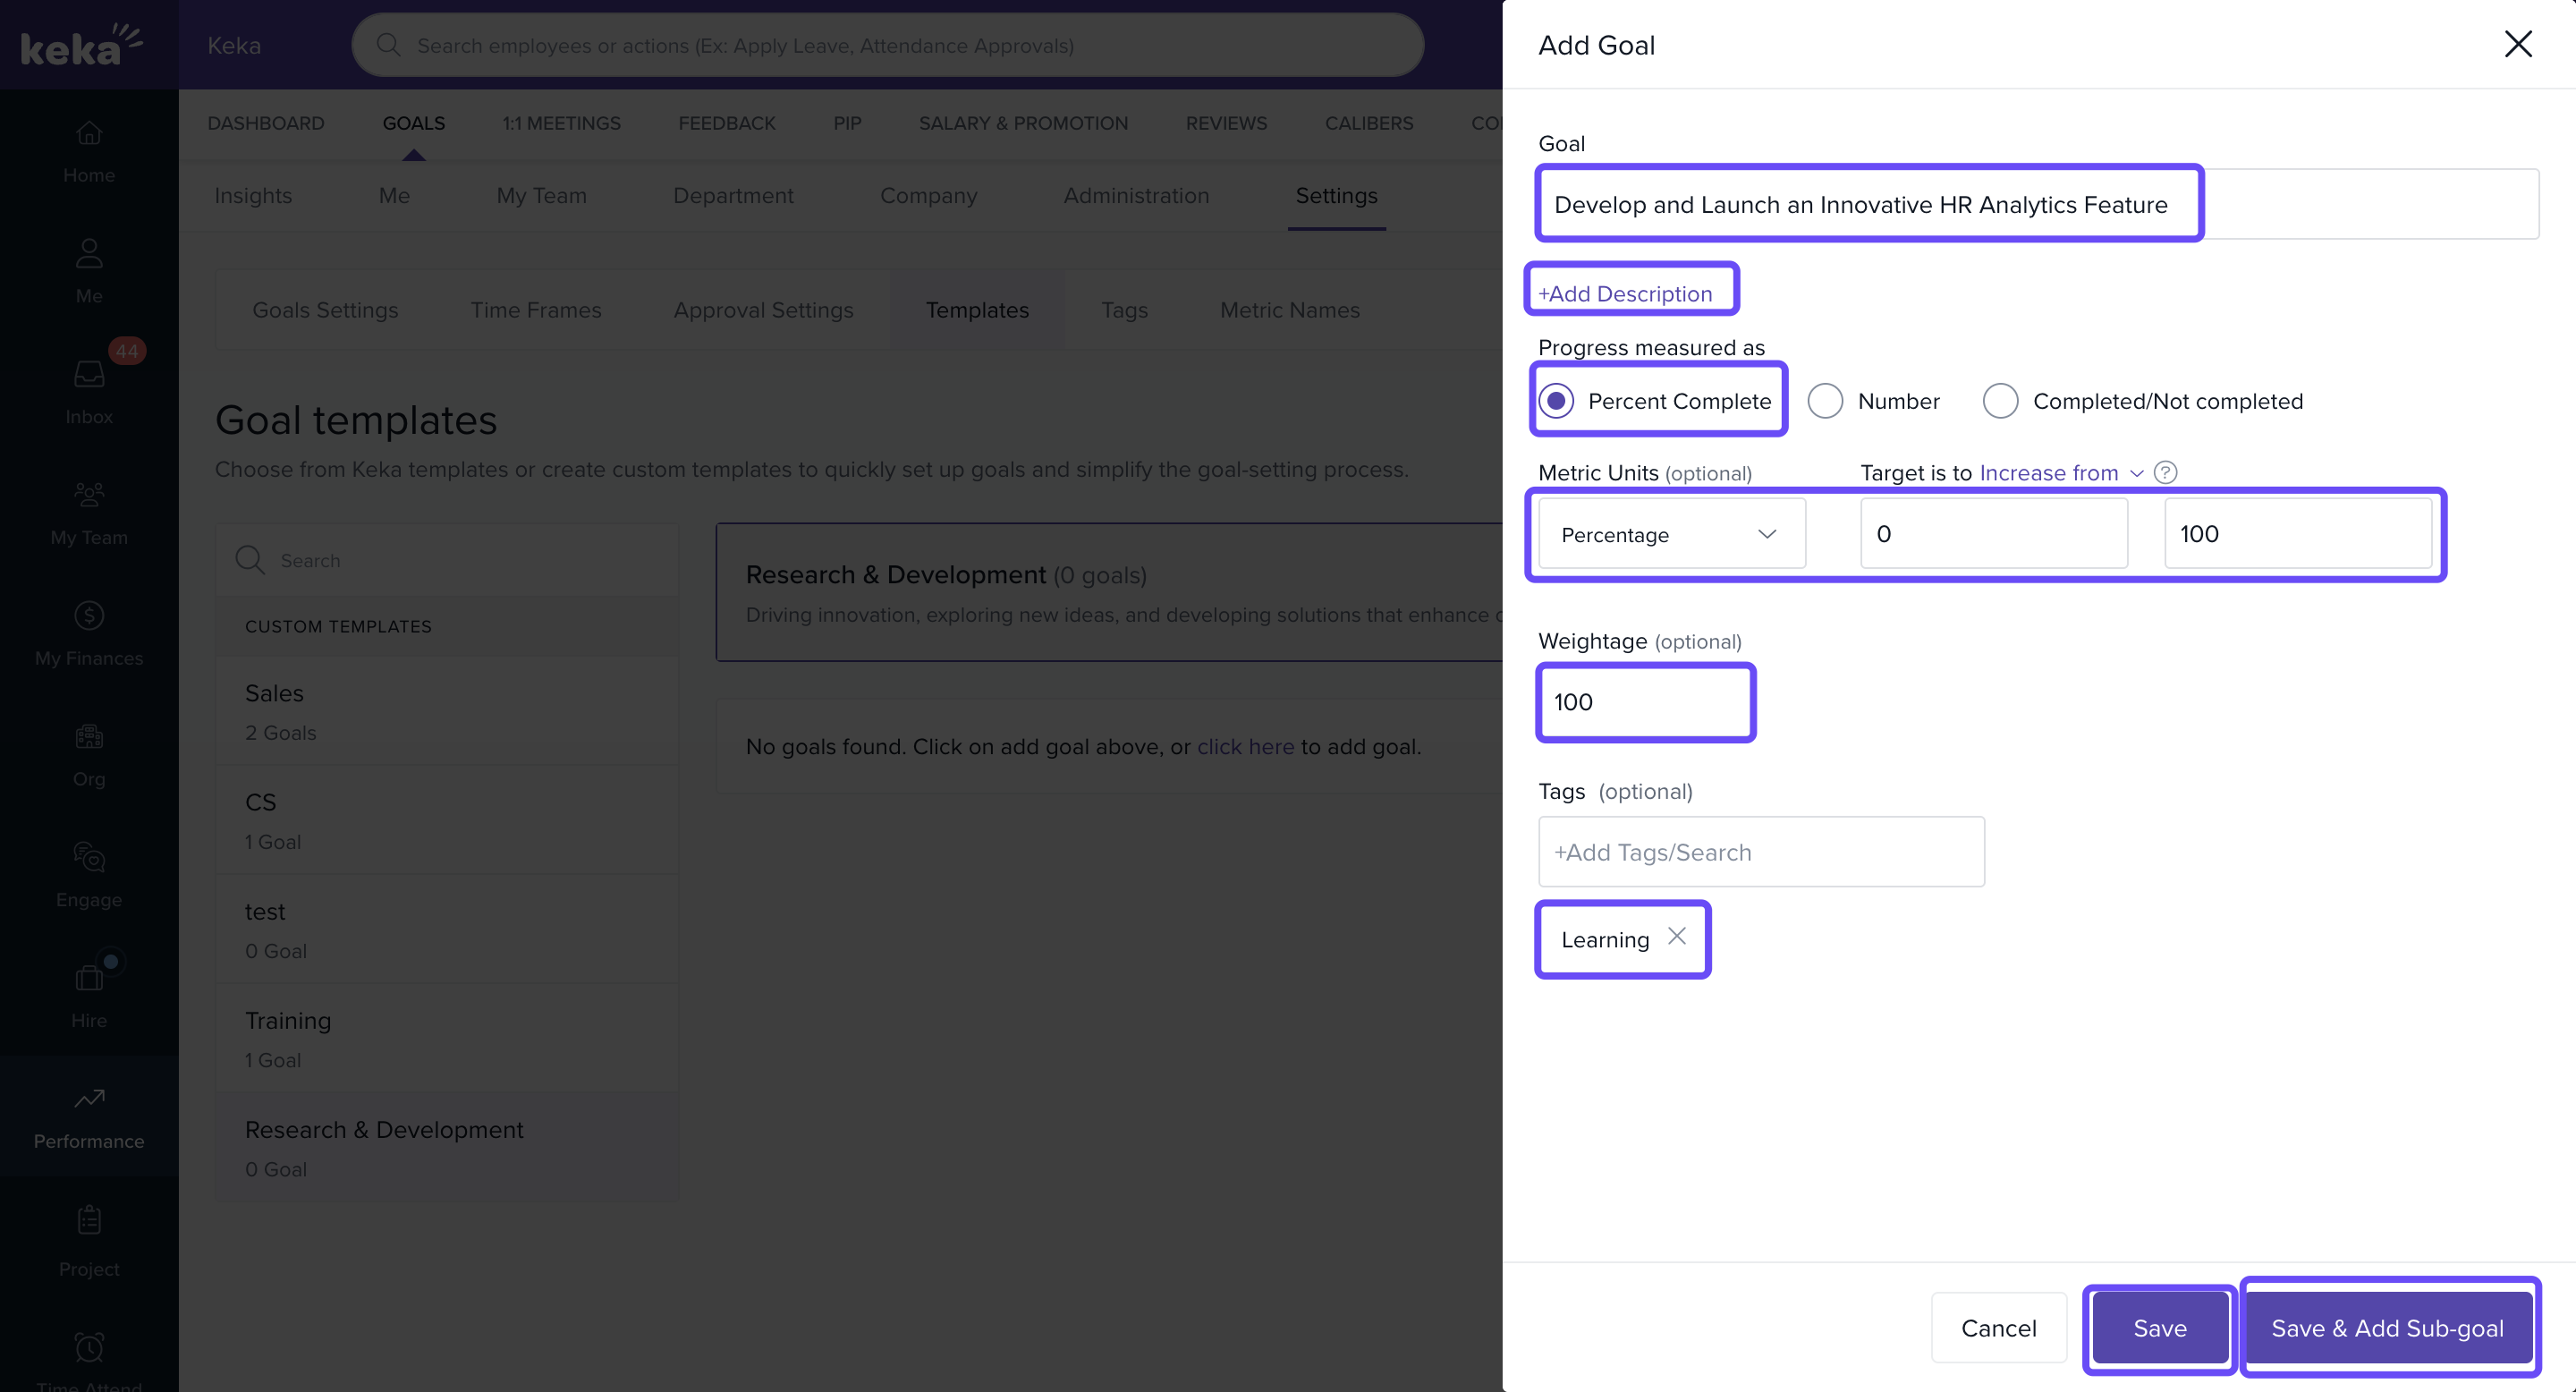Remove the Learning tag
Viewport: 2576px width, 1392px height.
pyautogui.click(x=1677, y=936)
